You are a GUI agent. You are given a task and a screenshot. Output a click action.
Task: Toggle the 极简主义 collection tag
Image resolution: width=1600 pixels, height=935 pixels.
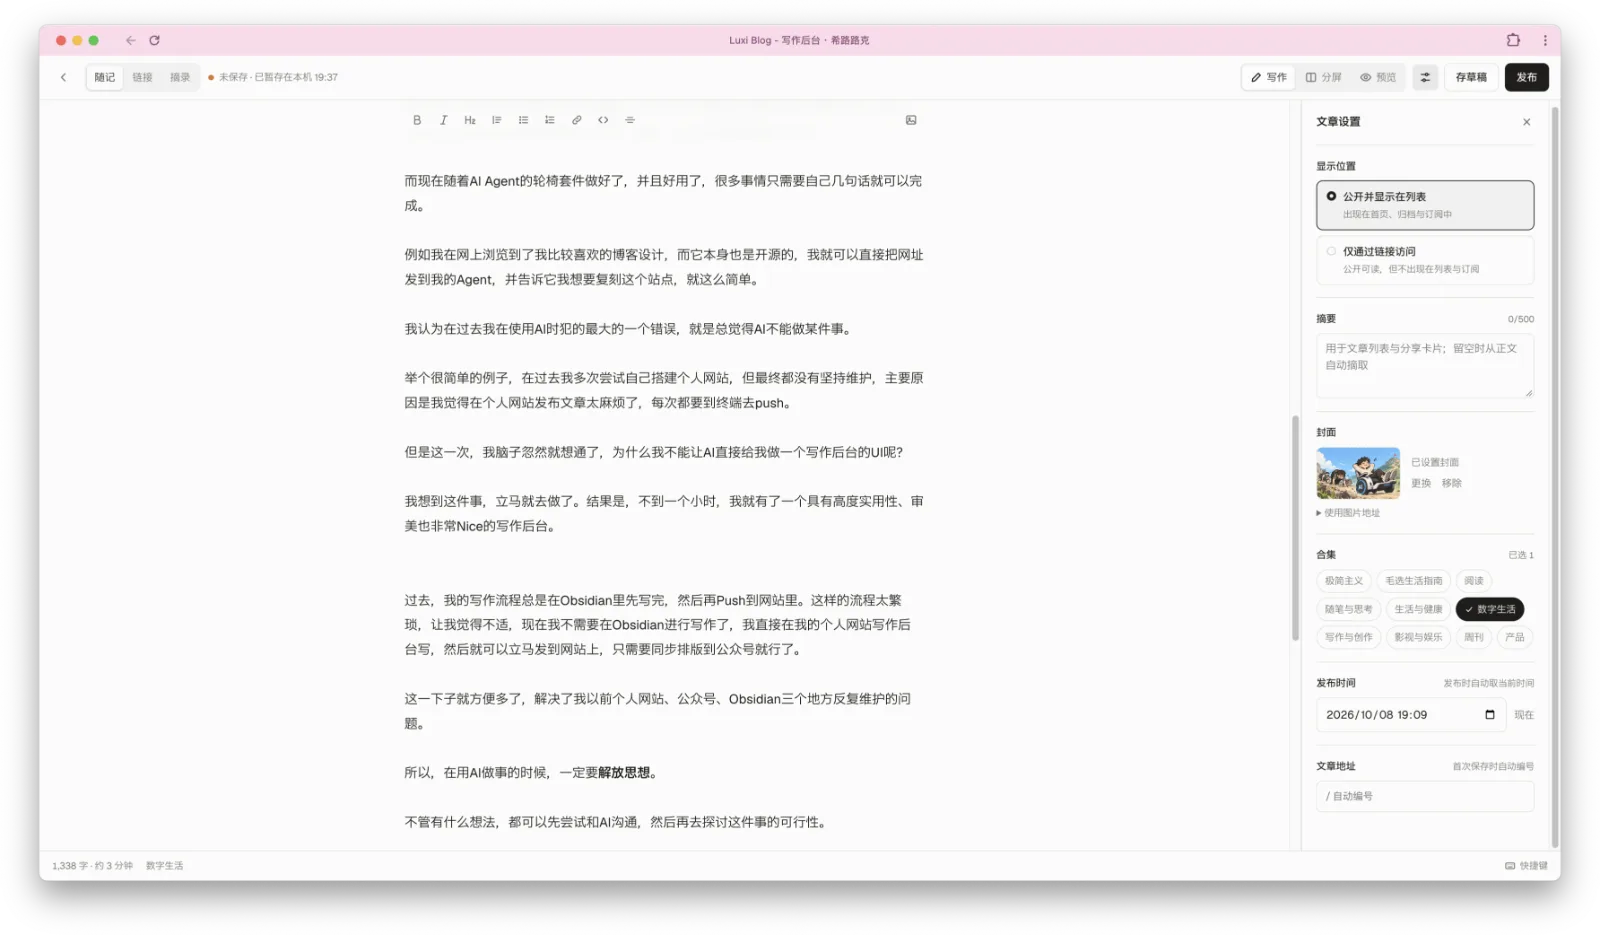pos(1344,581)
